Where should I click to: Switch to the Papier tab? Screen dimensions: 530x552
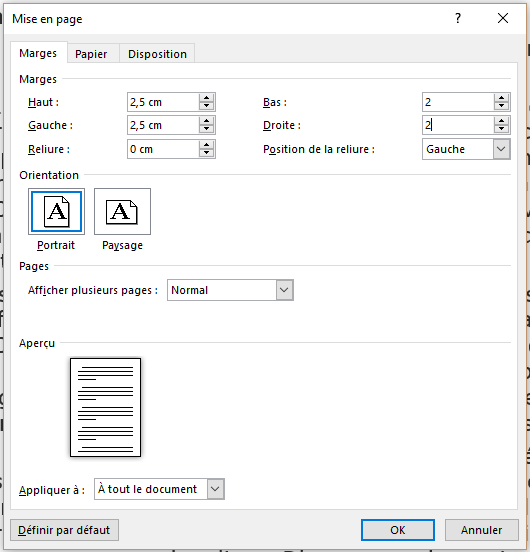click(91, 54)
